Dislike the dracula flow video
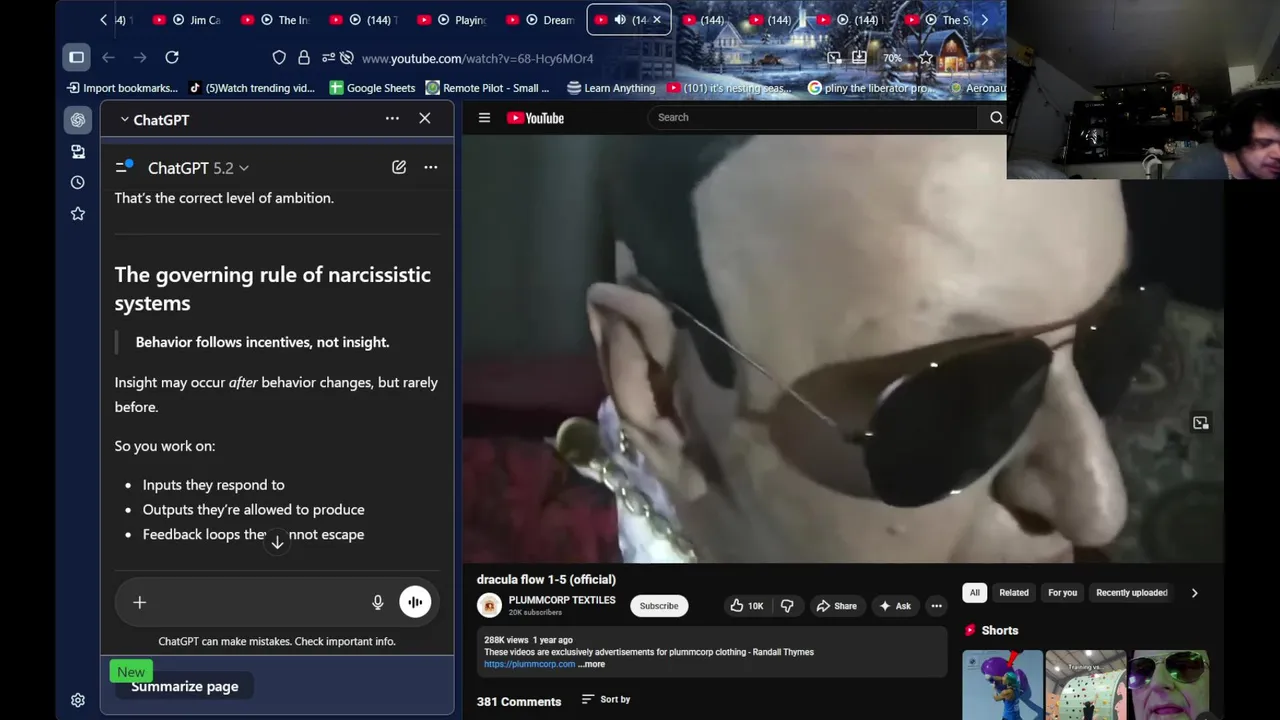Viewport: 1280px width, 720px height. [787, 606]
